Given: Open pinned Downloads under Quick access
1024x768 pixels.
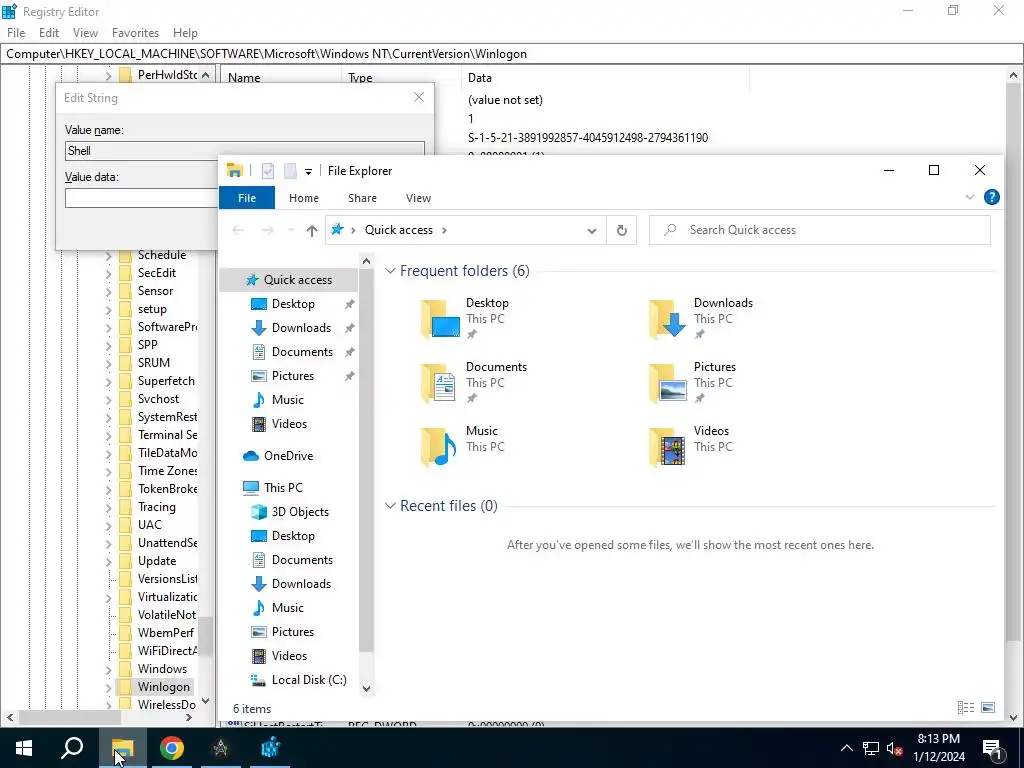Looking at the screenshot, I should (301, 328).
